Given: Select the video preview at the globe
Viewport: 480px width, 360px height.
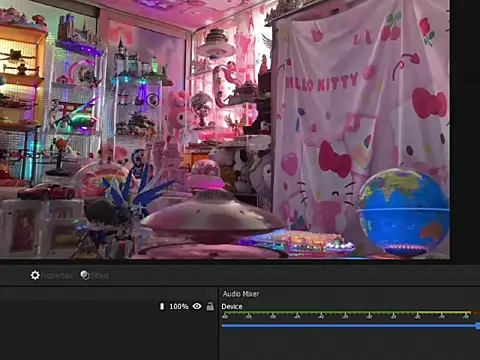Looking at the screenshot, I should [x=403, y=212].
